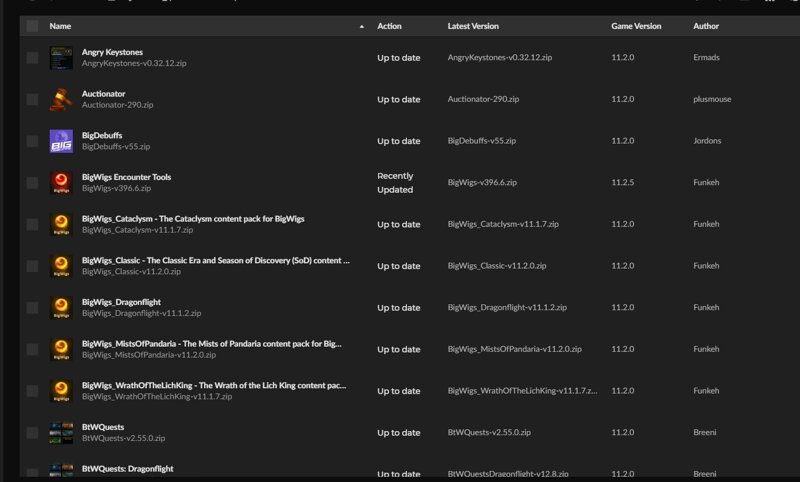Sort by Latest Version column header
Screen dimensions: 800x482
473,26
